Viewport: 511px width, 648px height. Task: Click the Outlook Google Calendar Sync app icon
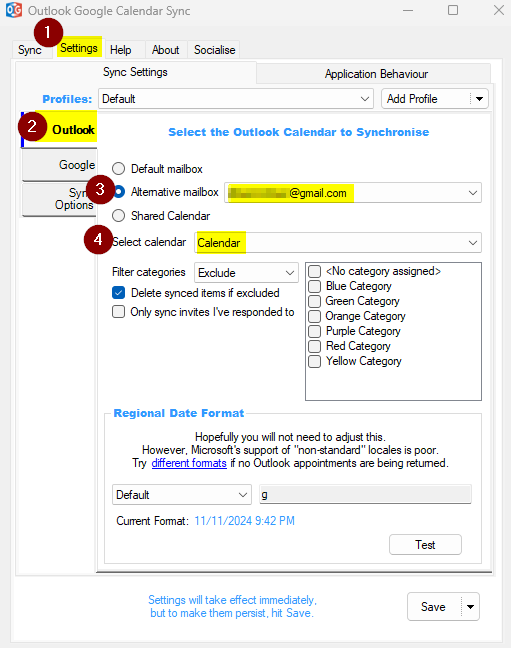tap(14, 10)
